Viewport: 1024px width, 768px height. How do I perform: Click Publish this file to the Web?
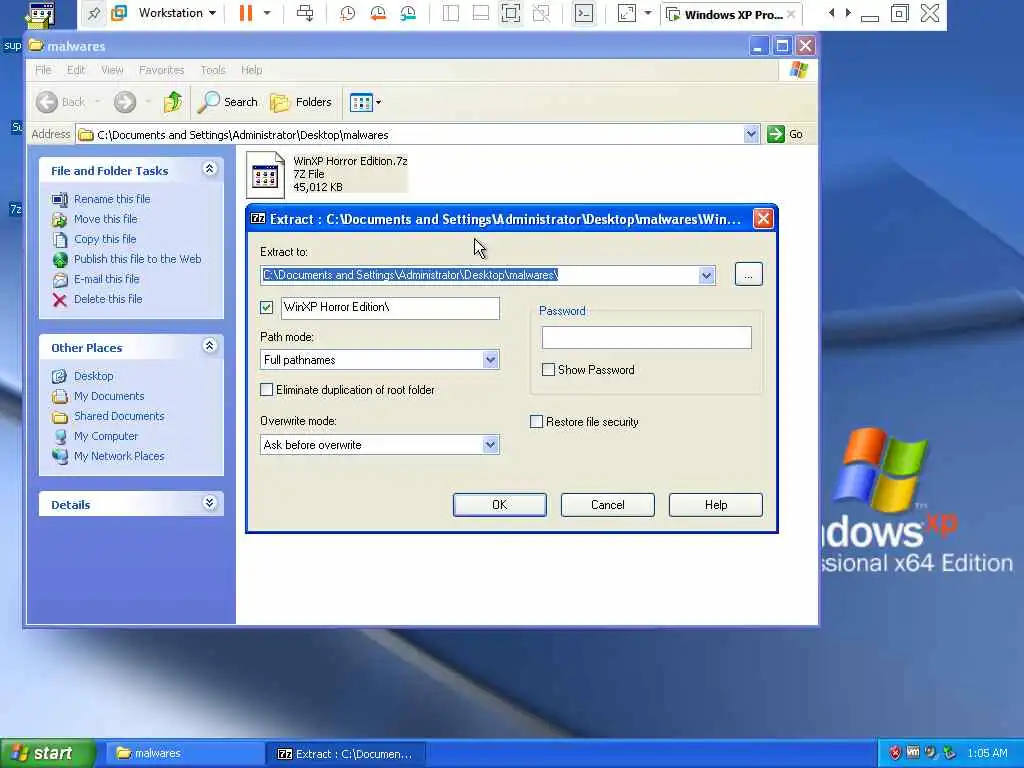[x=137, y=259]
